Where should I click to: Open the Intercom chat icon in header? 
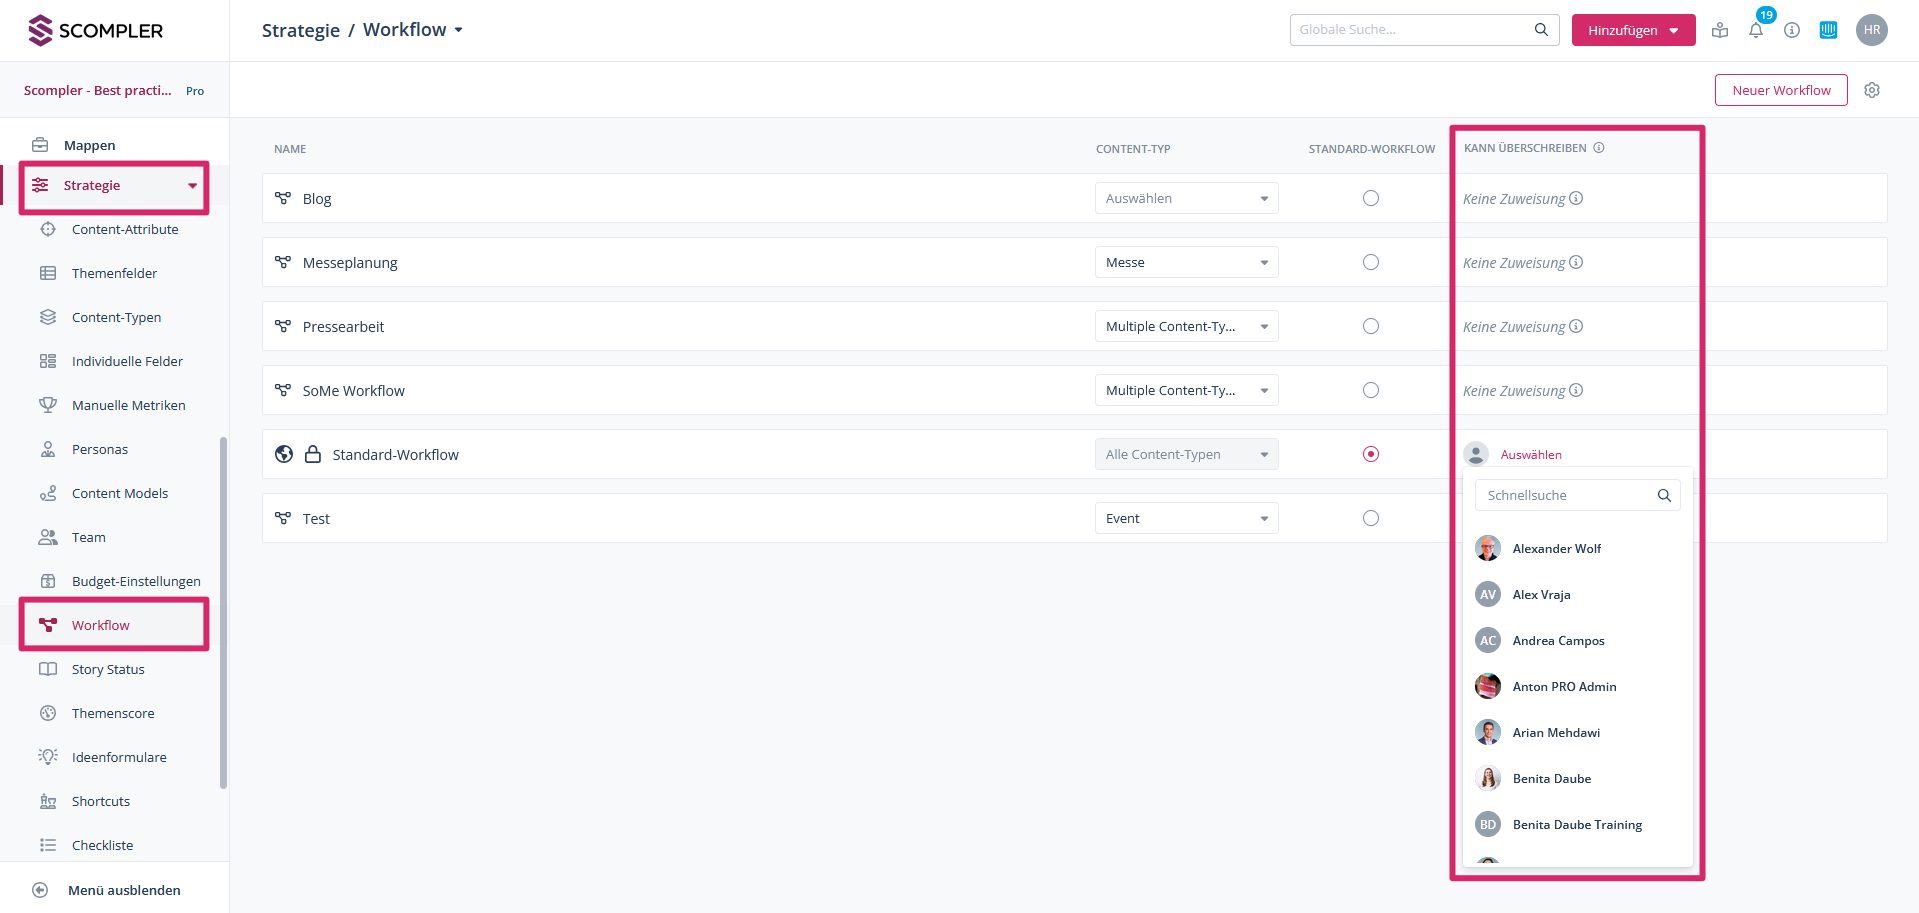coord(1828,30)
